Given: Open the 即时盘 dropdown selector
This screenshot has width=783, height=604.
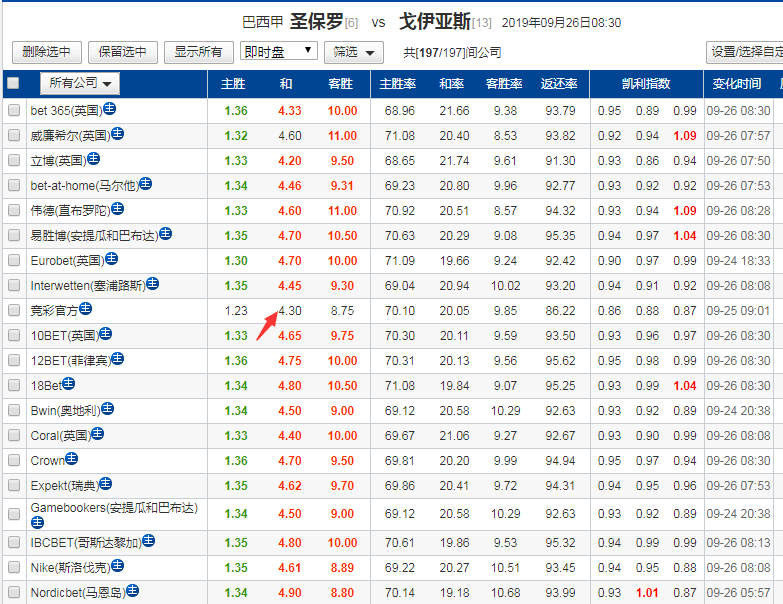Looking at the screenshot, I should 279,51.
